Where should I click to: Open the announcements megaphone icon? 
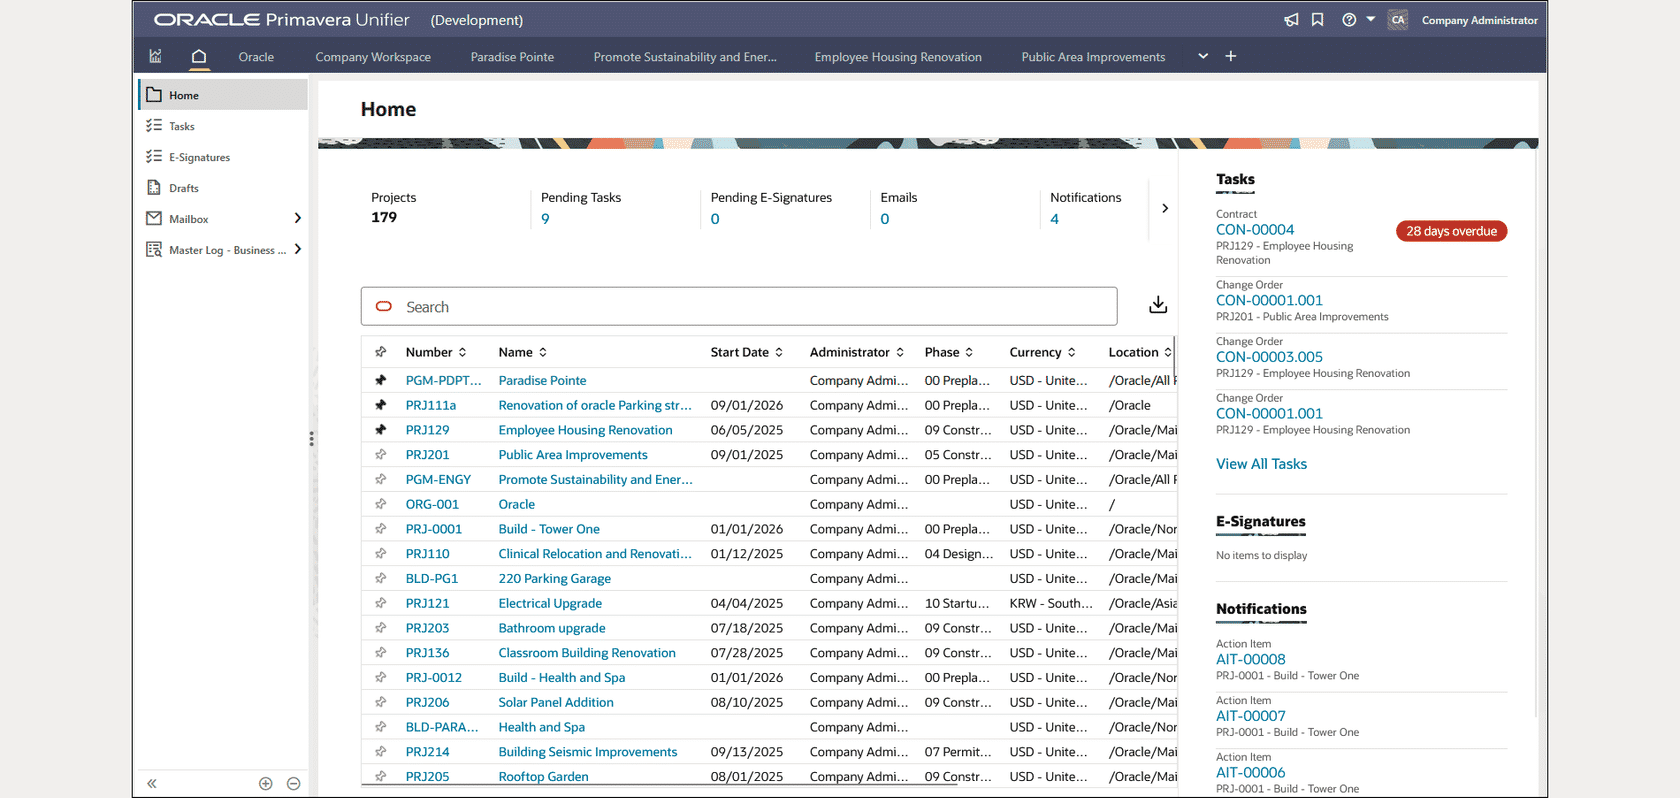(x=1291, y=20)
